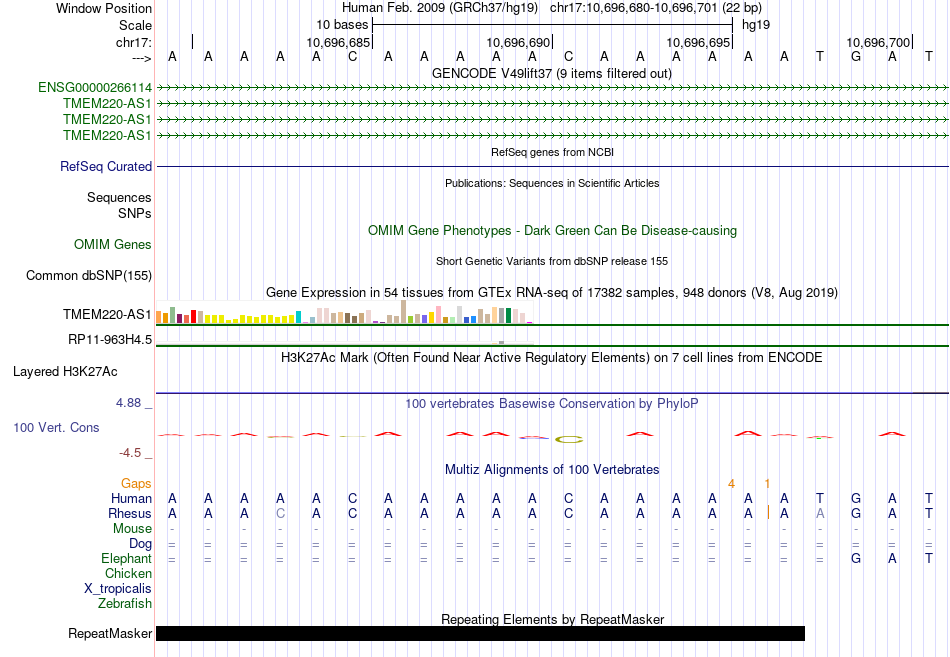Click the Sequences track label
This screenshot has height=657, width=950.
119,198
